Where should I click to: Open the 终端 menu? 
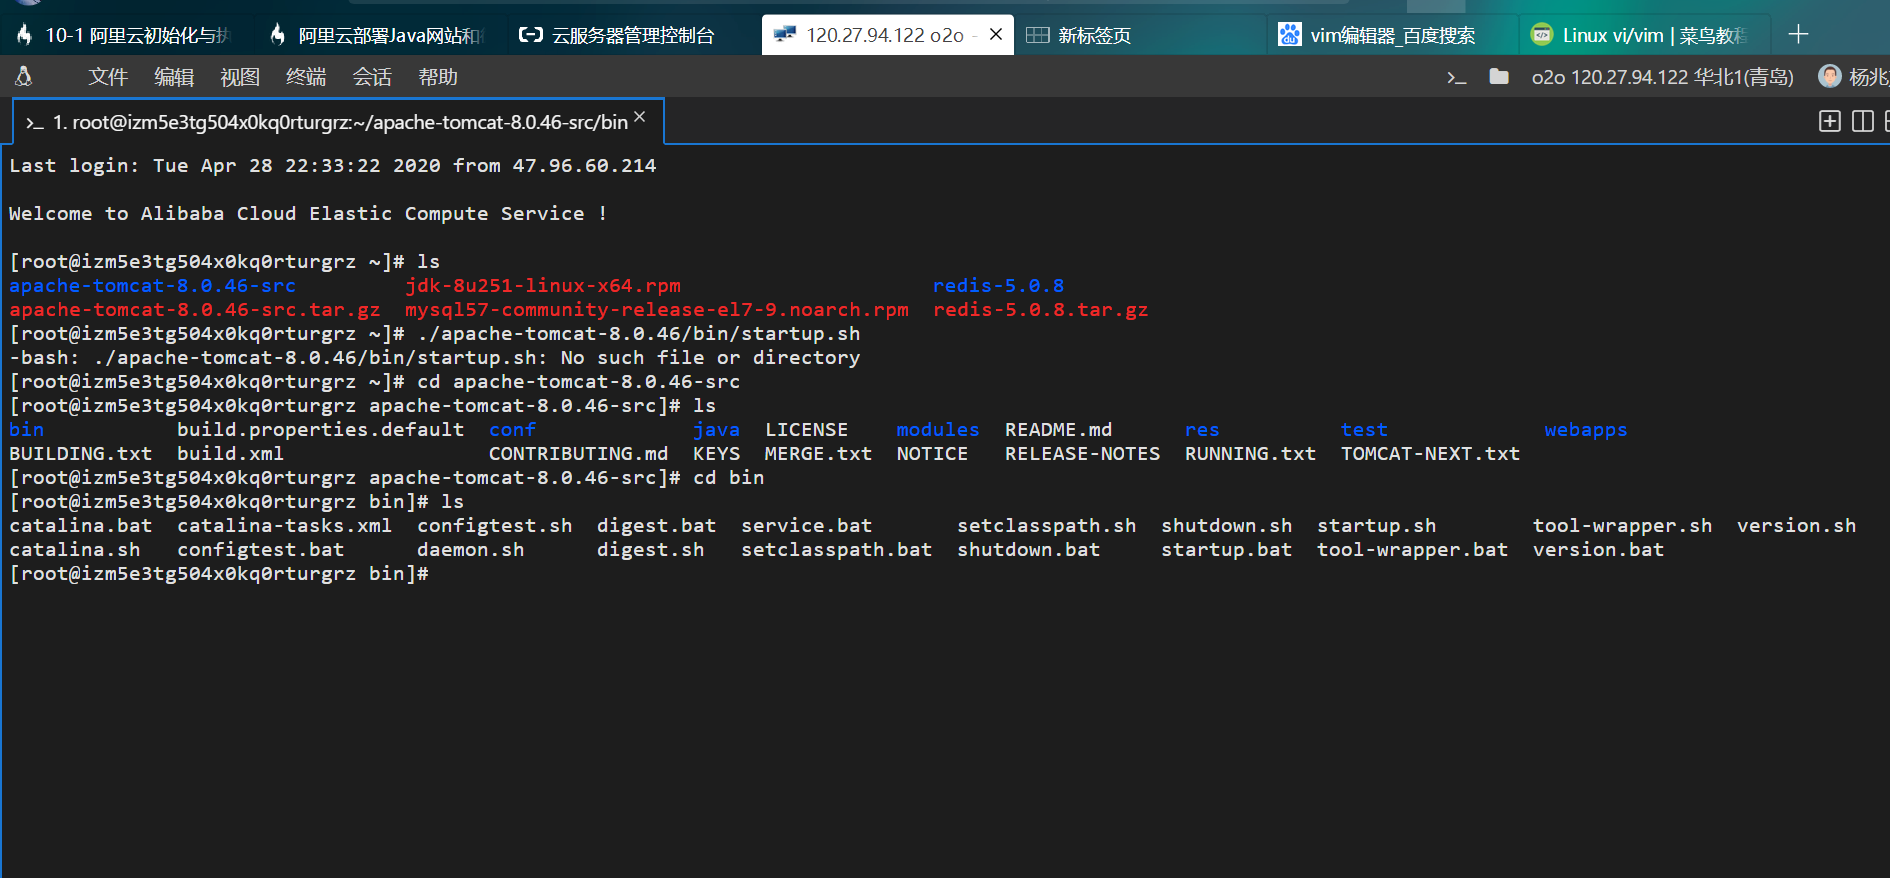coord(306,77)
